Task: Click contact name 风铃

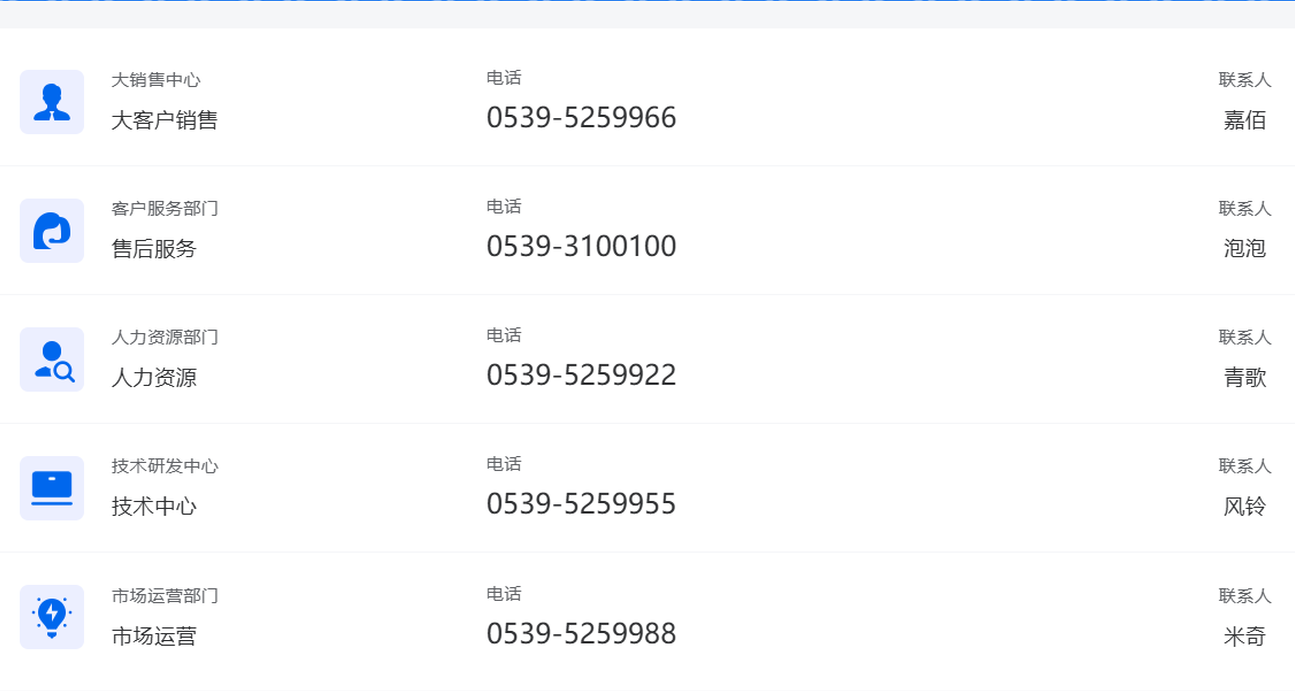Action: 1244,507
